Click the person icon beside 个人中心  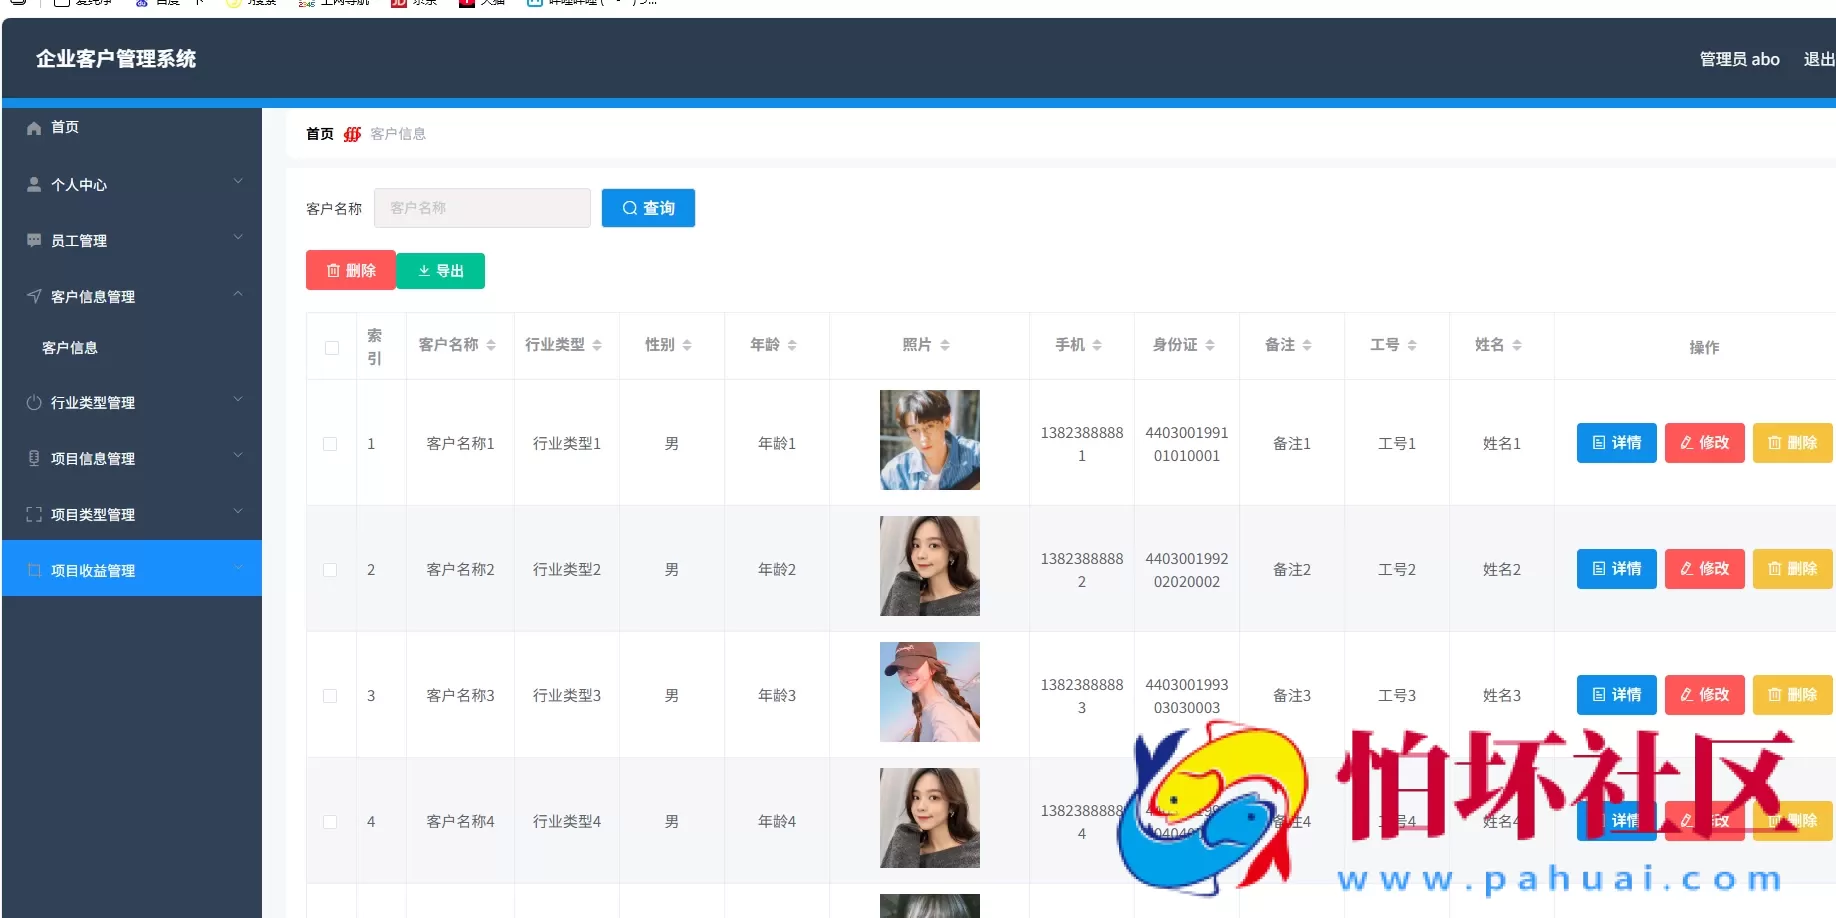click(x=34, y=184)
